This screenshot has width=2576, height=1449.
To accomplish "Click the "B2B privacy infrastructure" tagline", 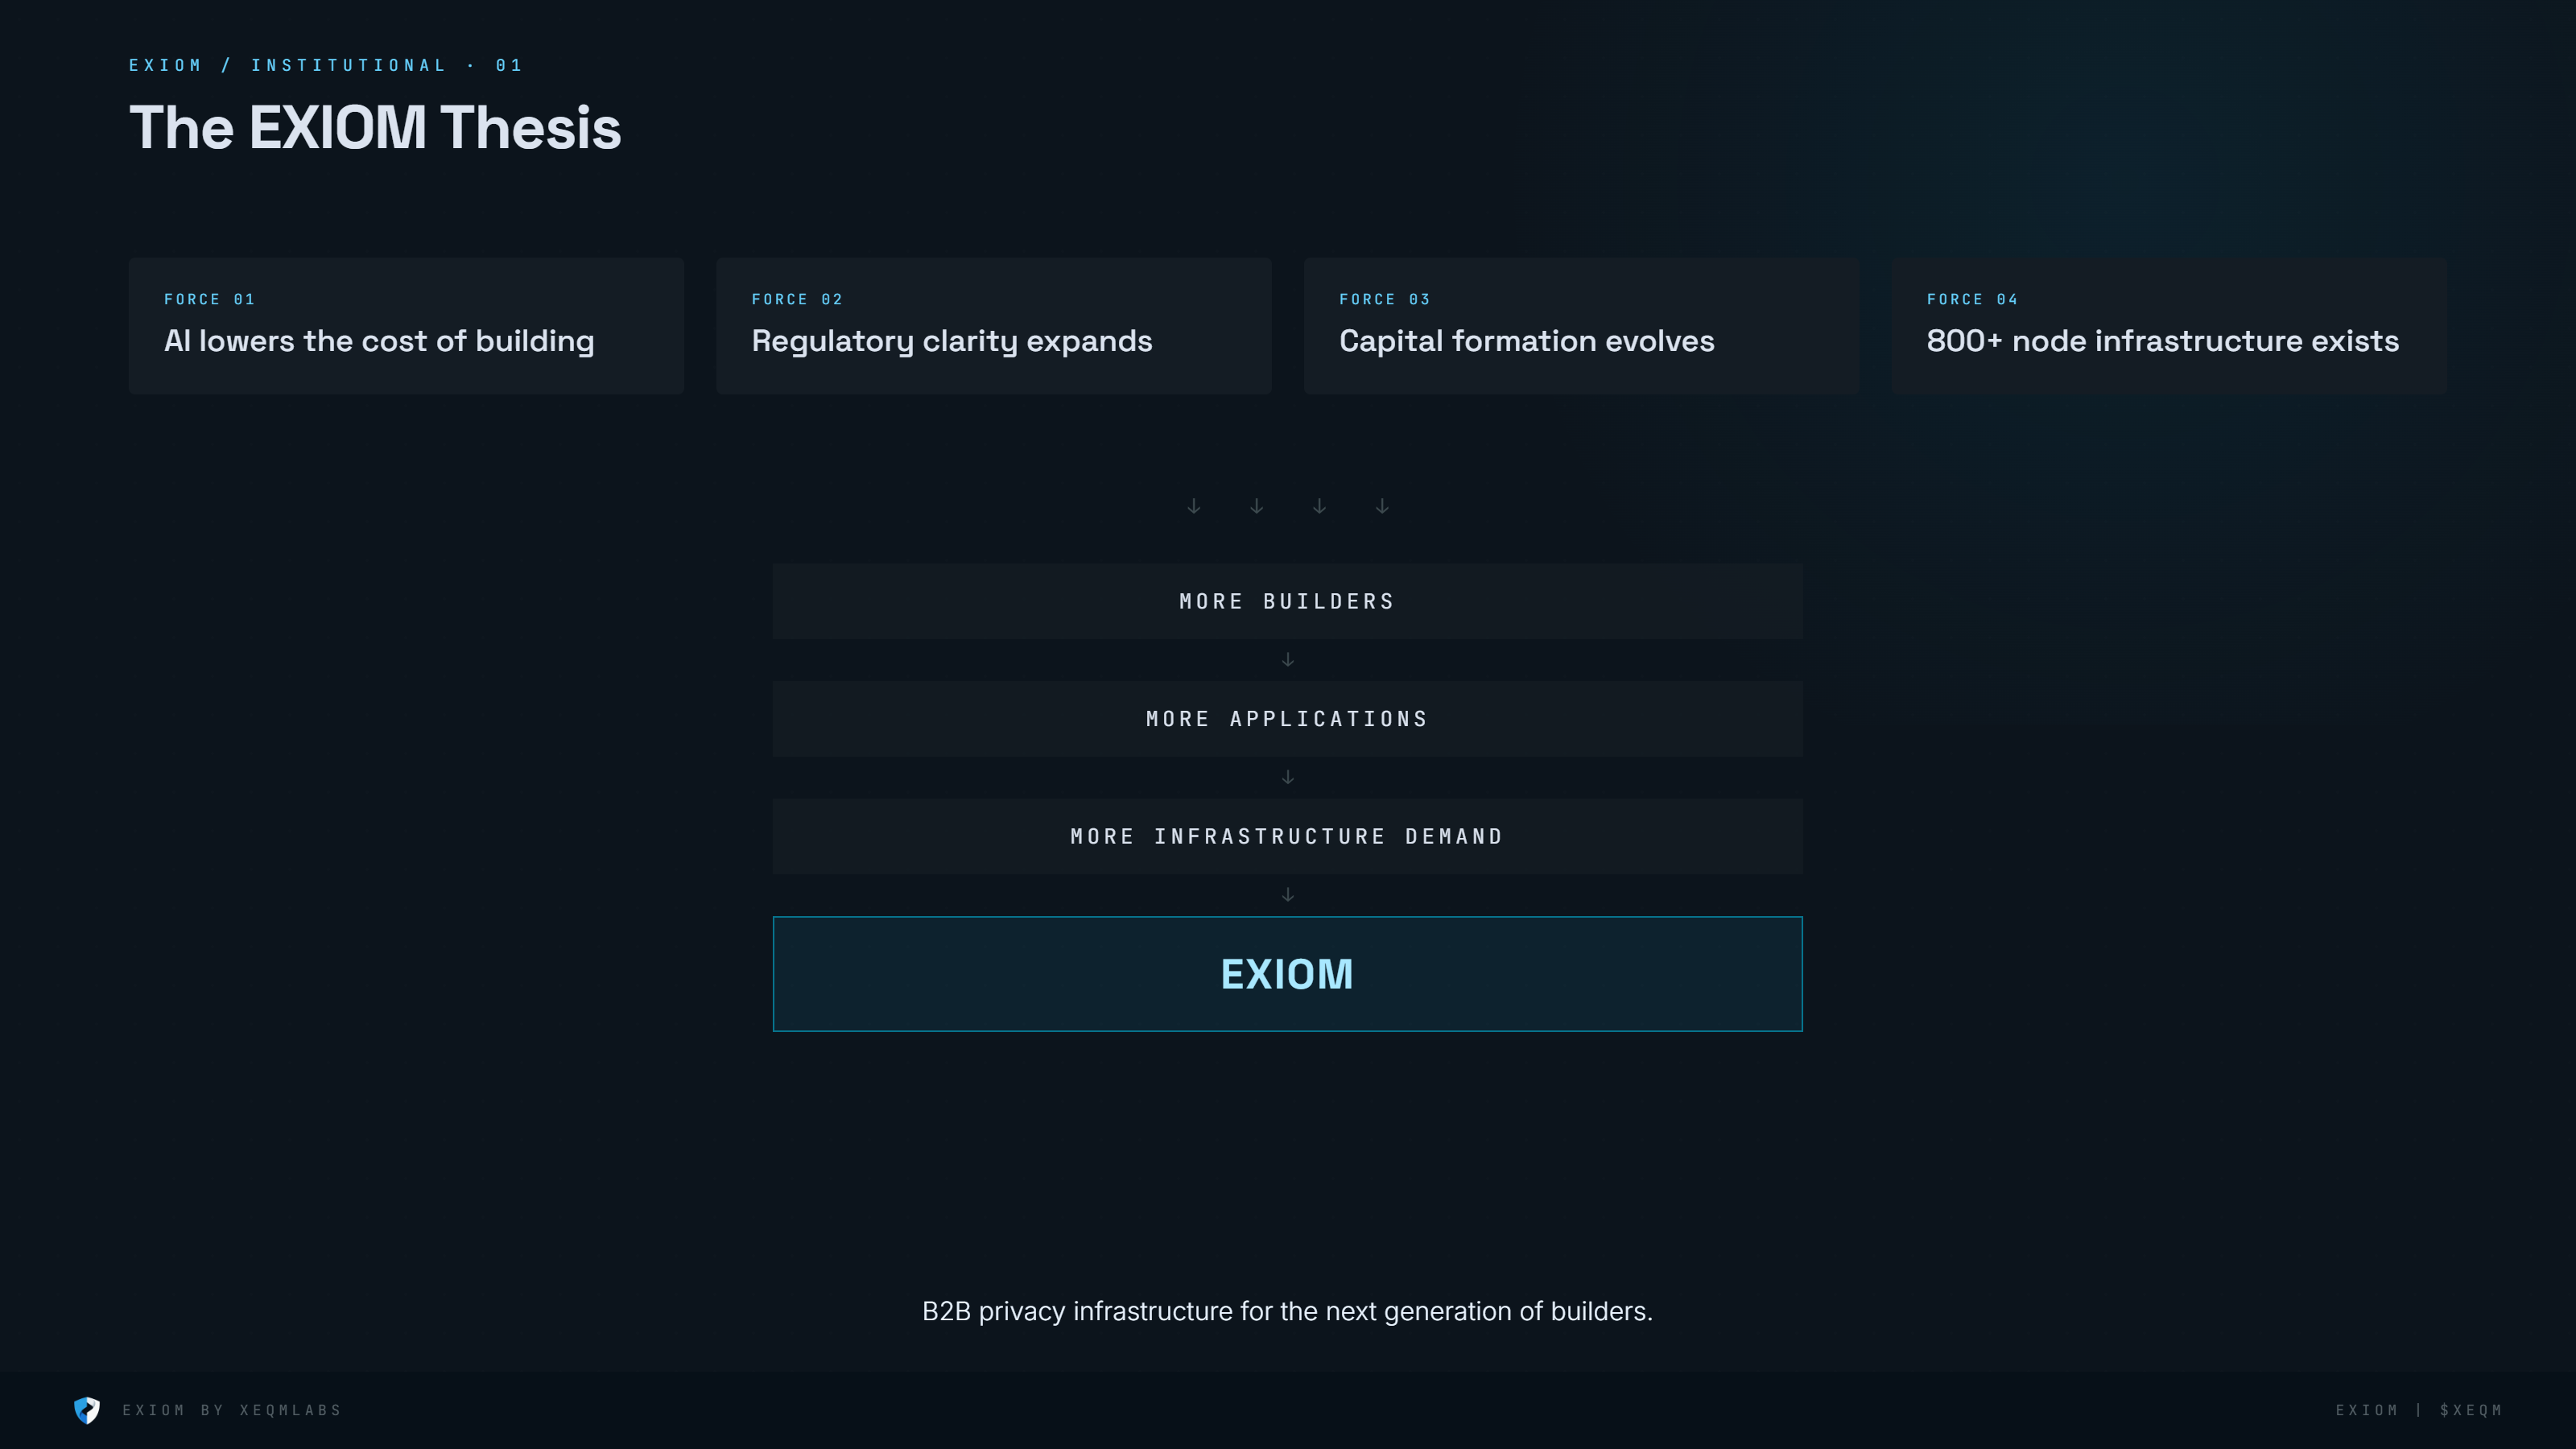I will click(x=1287, y=1311).
